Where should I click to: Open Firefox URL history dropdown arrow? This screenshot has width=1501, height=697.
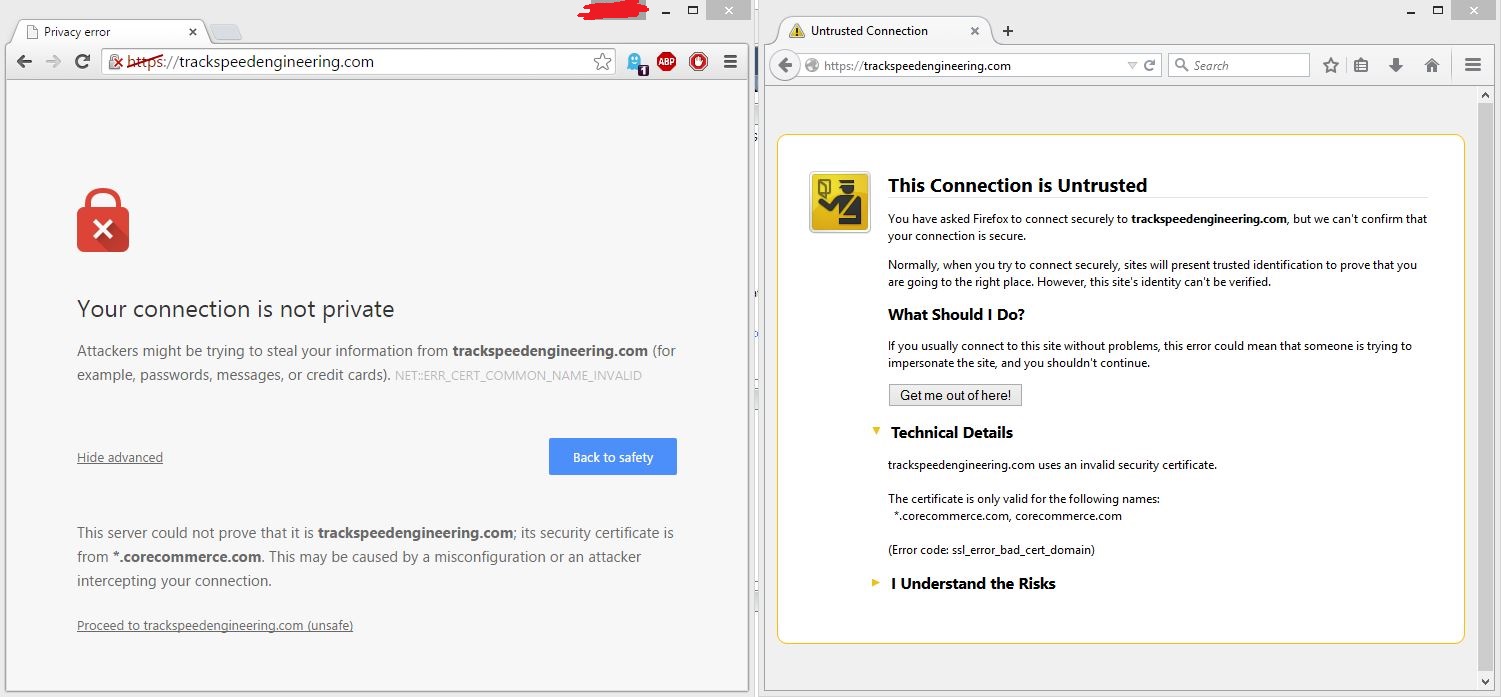coord(1132,66)
